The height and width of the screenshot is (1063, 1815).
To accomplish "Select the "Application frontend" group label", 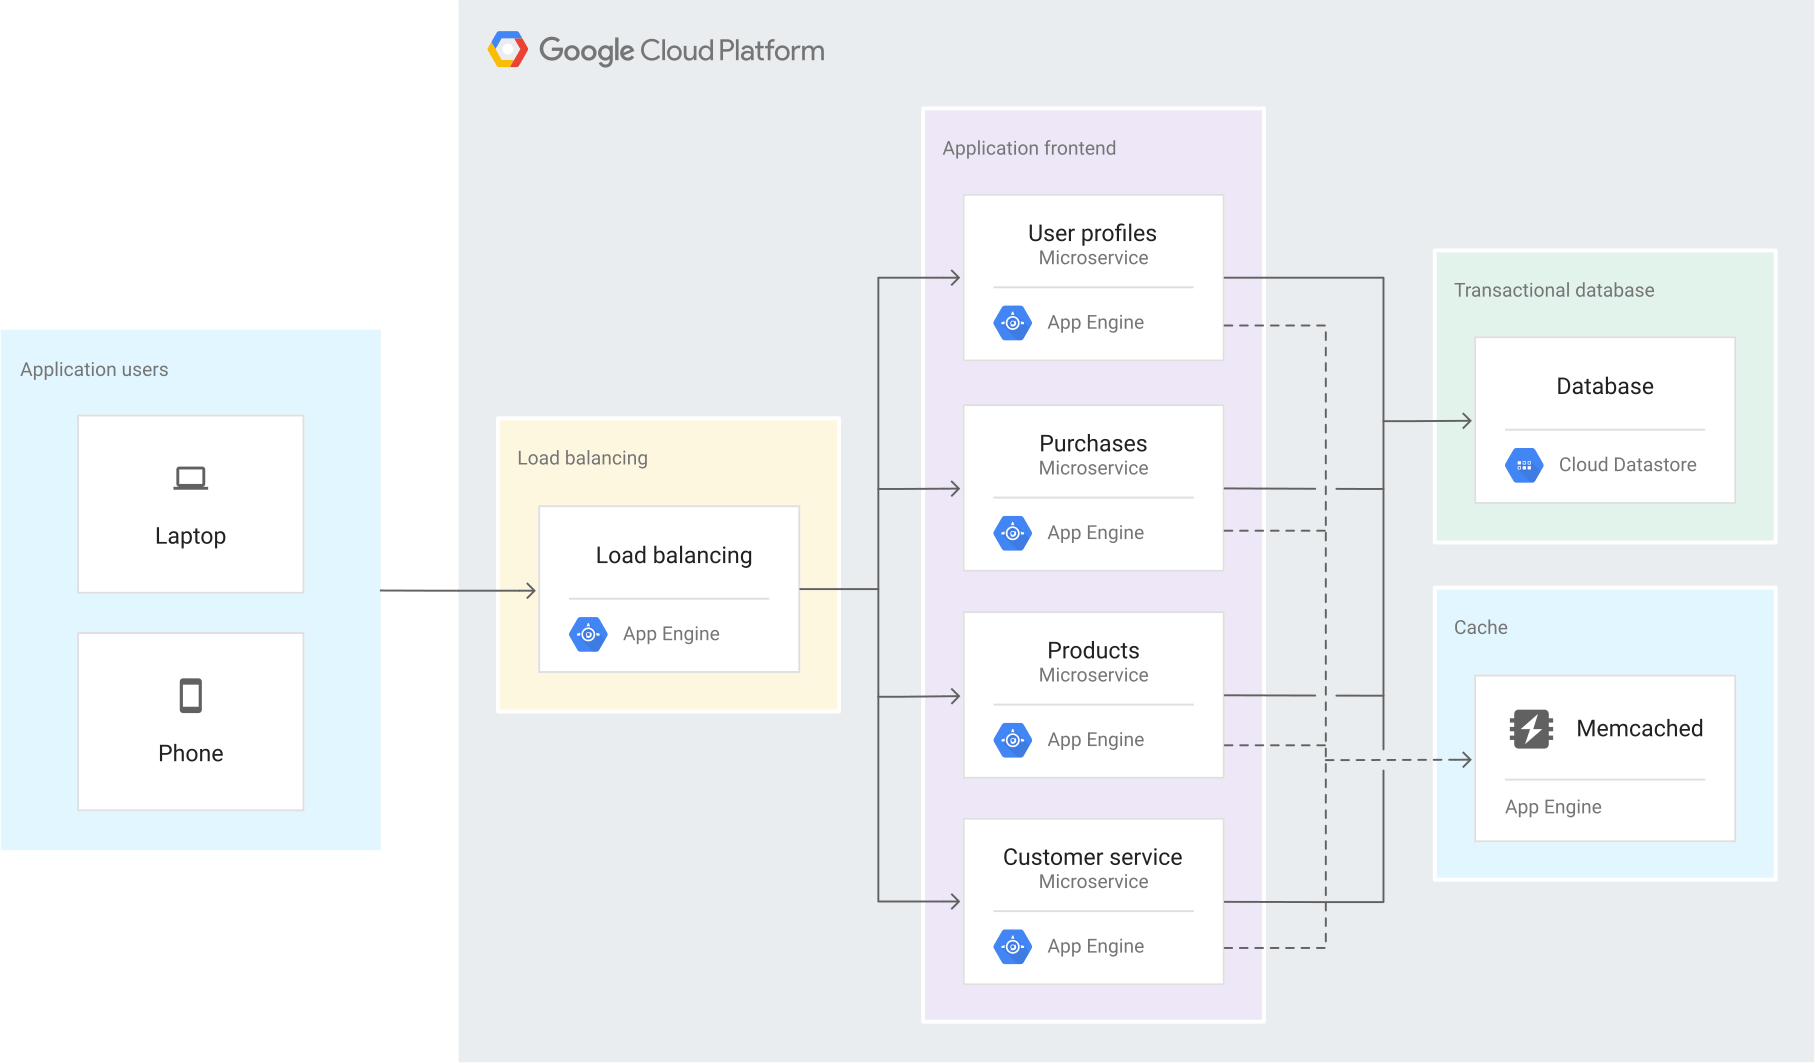I will click(x=1029, y=148).
